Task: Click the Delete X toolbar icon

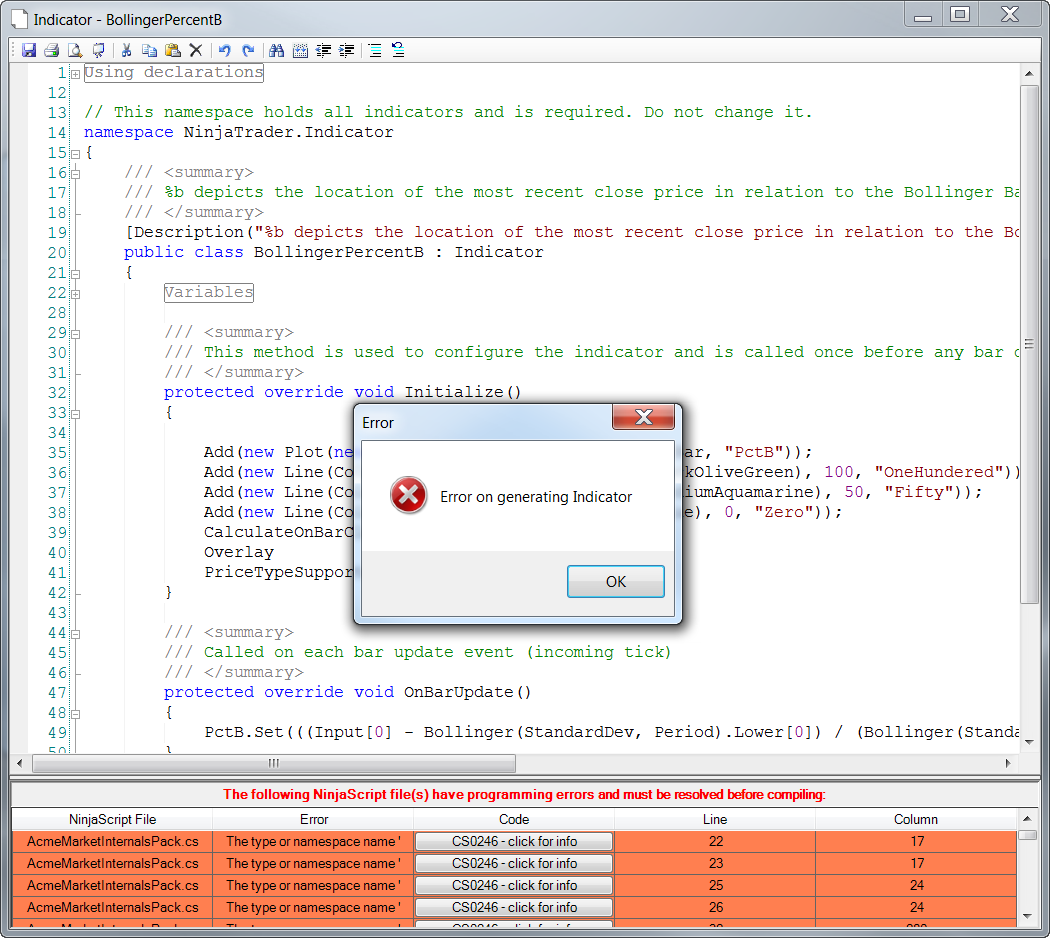Action: pyautogui.click(x=196, y=50)
